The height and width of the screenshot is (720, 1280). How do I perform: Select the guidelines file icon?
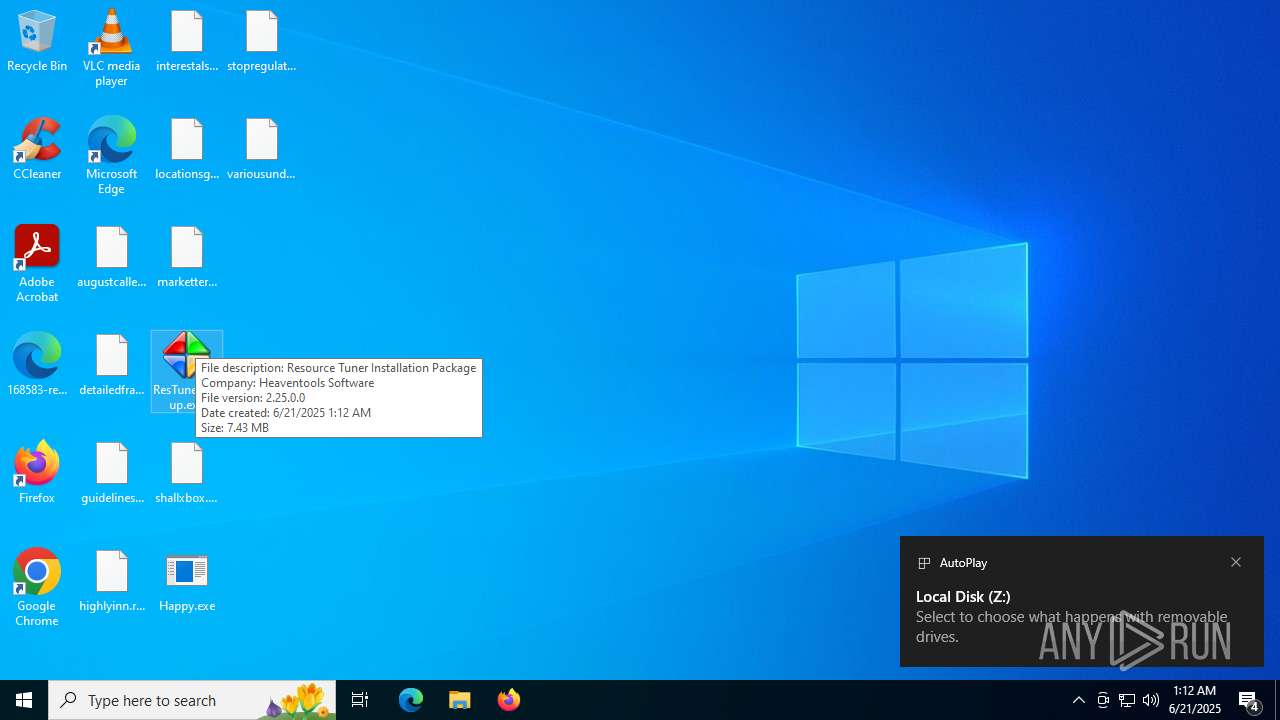pos(111,473)
